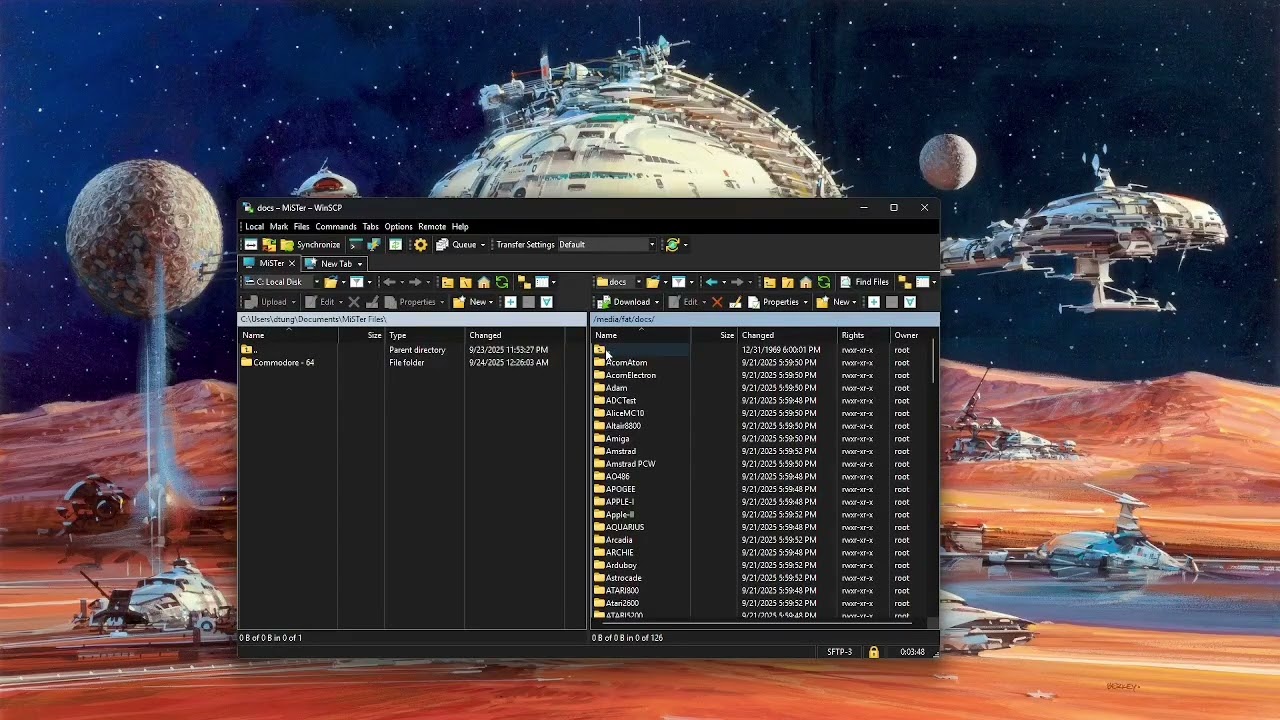Click the red X delete icon in remote toolbar
The image size is (1280, 720).
tap(717, 302)
